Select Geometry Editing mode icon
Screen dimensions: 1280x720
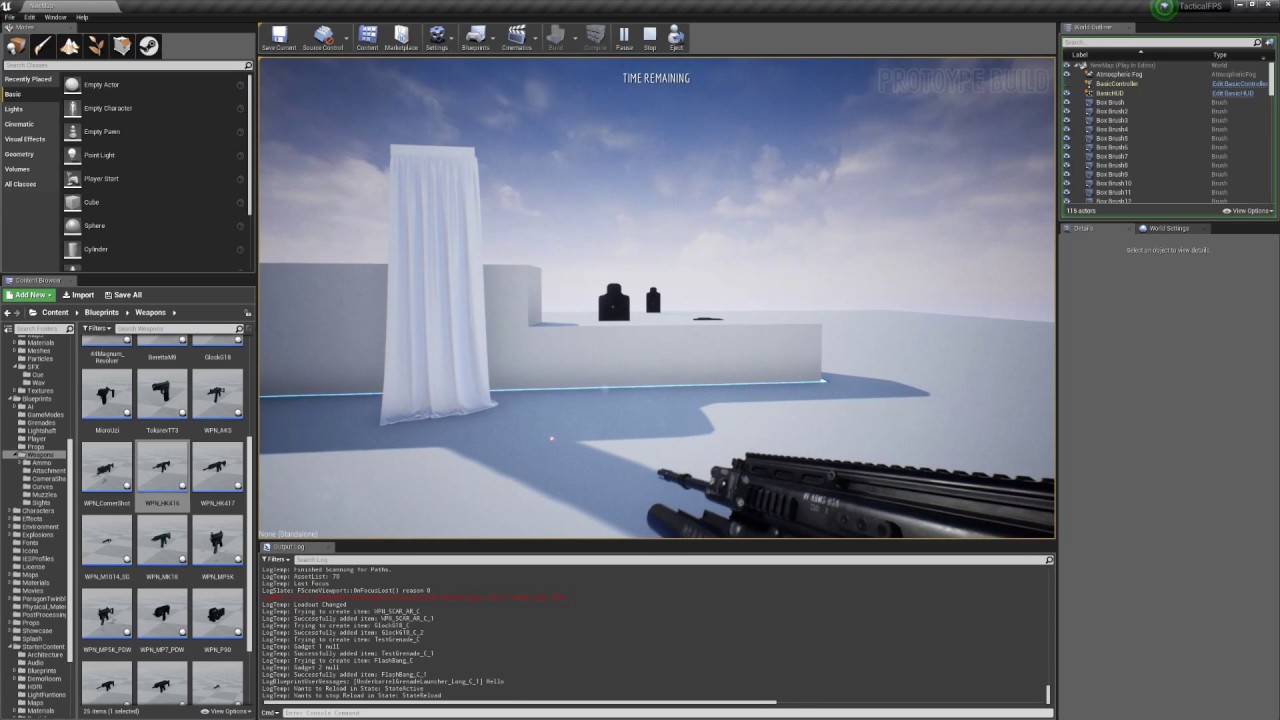(x=122, y=46)
